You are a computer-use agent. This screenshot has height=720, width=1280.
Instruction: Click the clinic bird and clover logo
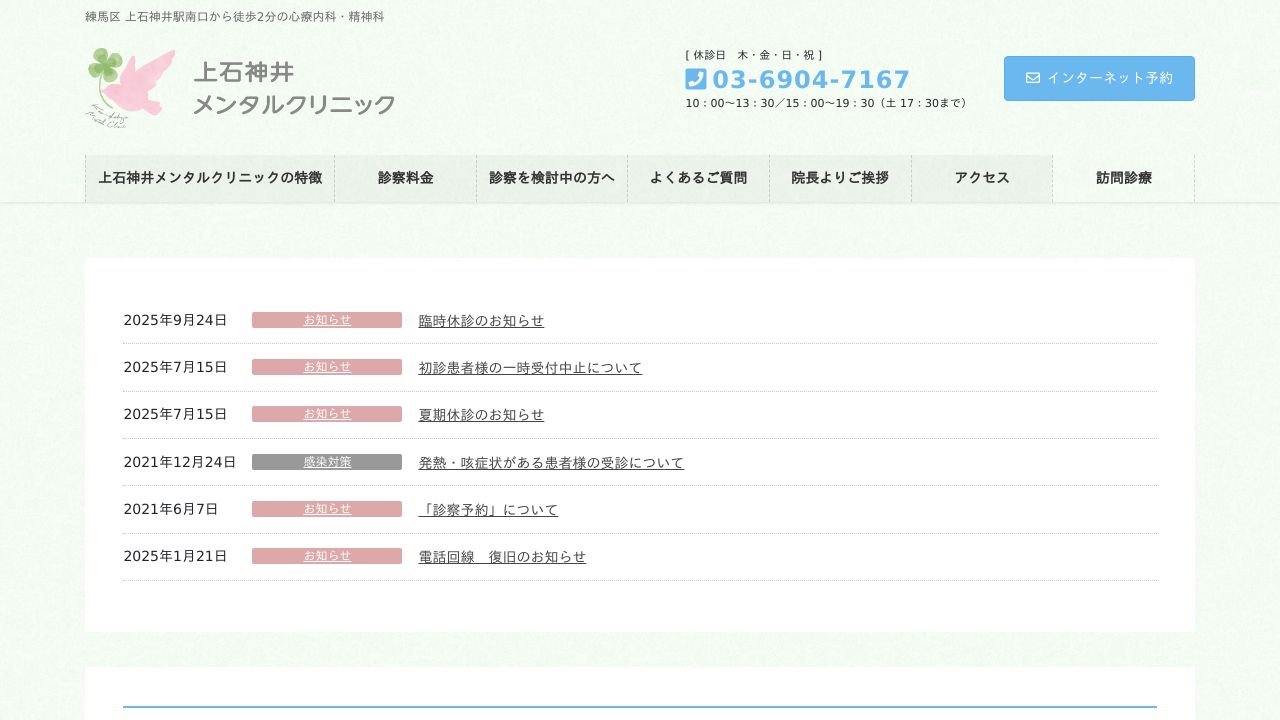[x=131, y=88]
